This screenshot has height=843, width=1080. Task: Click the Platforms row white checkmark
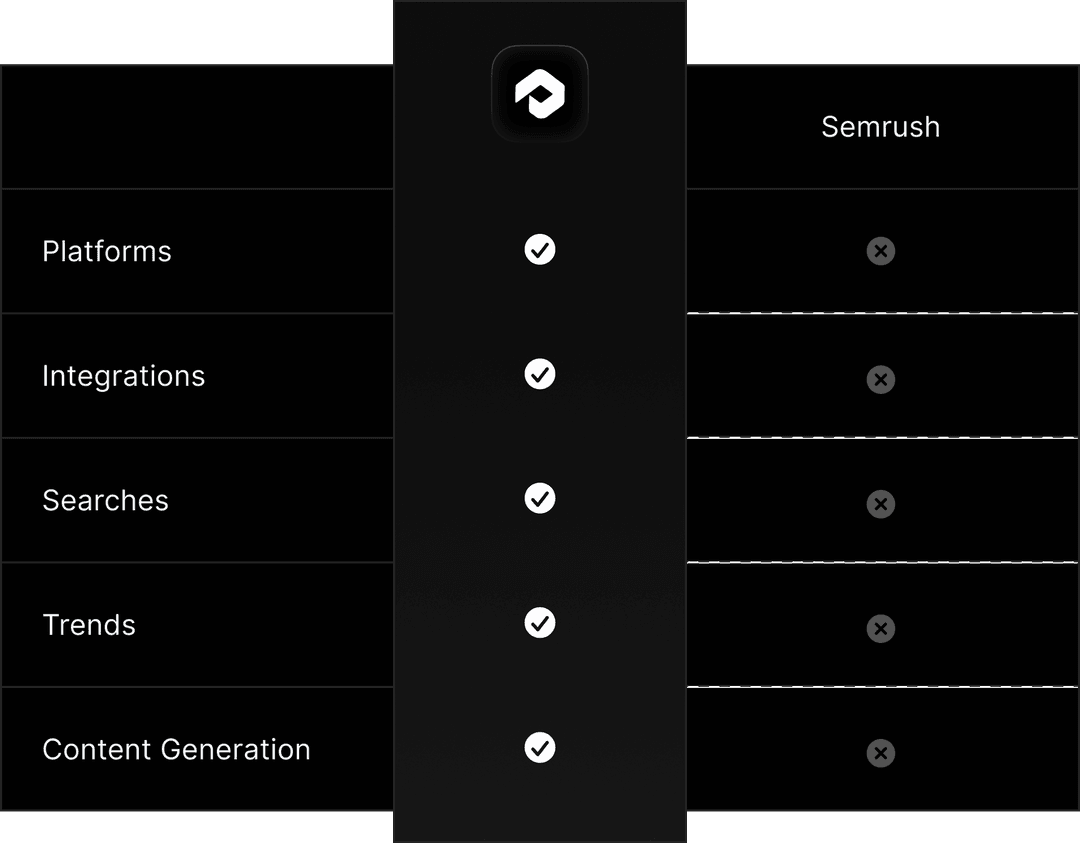(x=540, y=250)
